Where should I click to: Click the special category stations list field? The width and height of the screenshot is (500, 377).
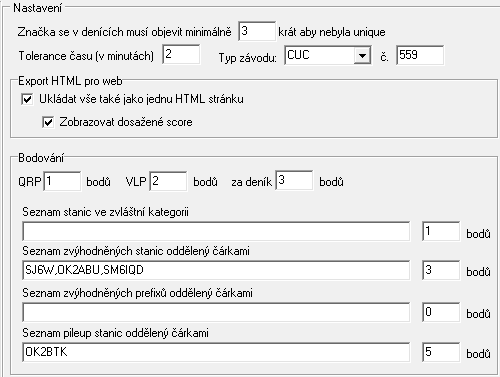216,231
